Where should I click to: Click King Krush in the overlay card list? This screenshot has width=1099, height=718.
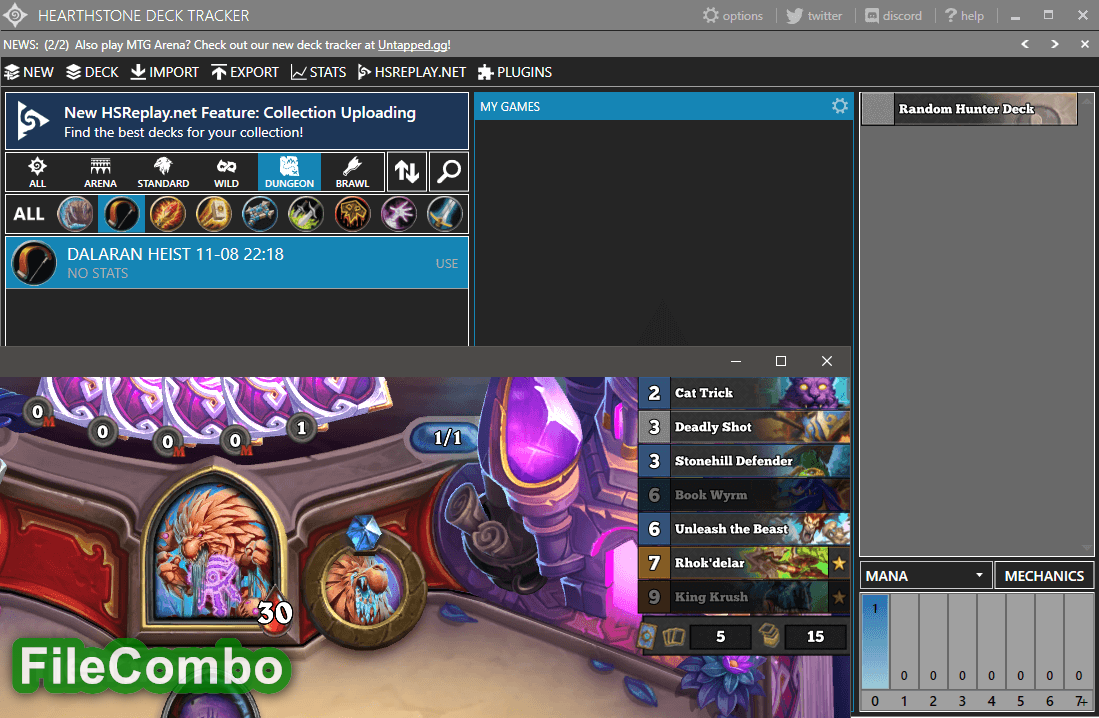[744, 597]
